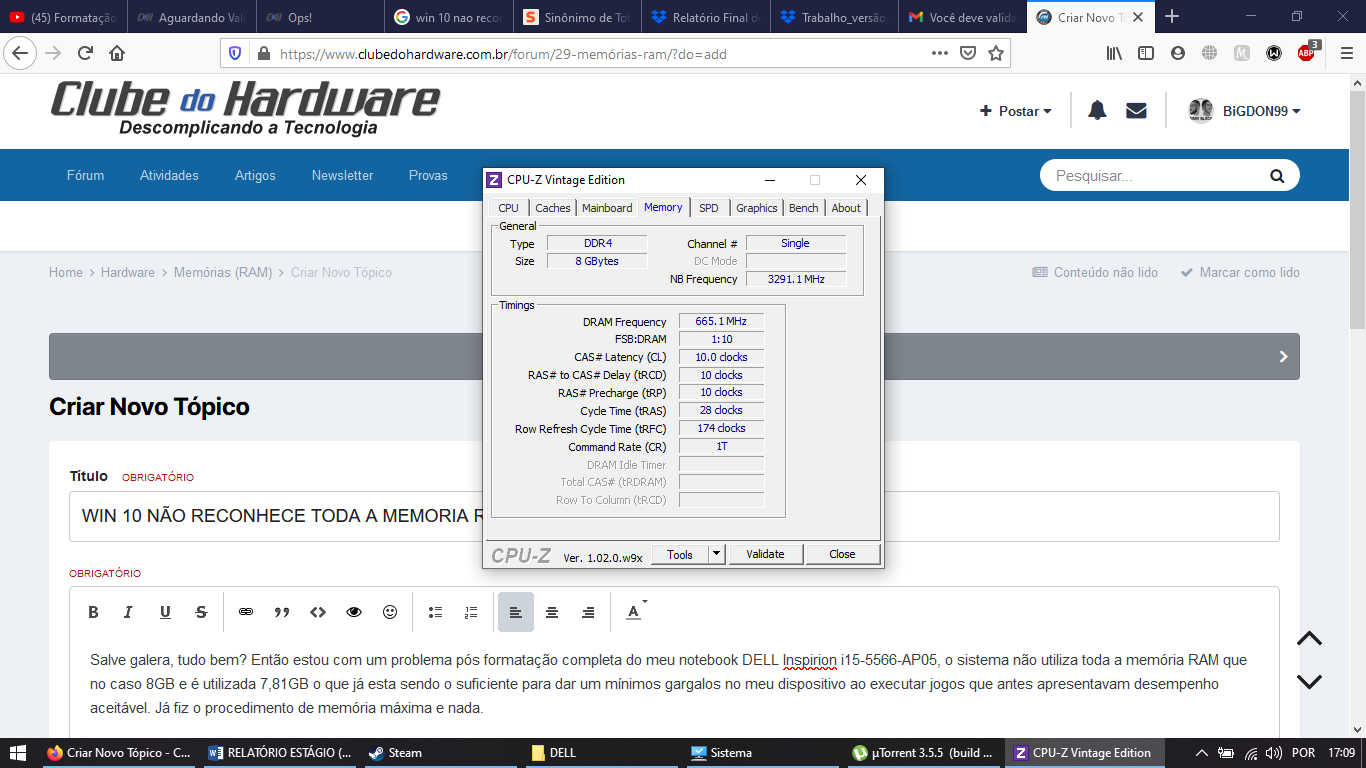Open the Atividades nav link
Viewport: 1366px width, 768px height.
click(x=169, y=175)
